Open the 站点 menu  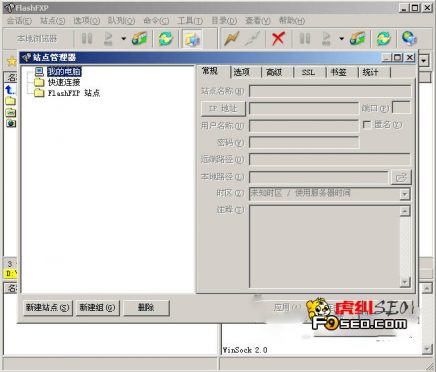click(52, 21)
